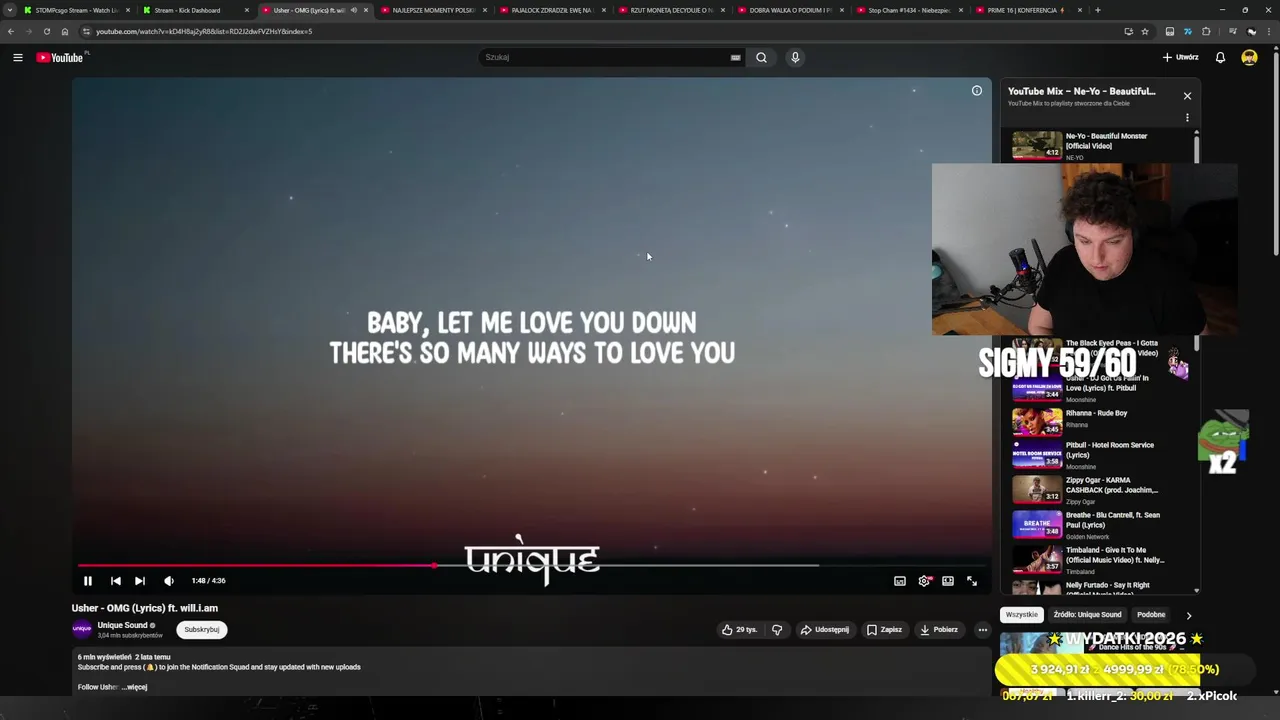The height and width of the screenshot is (720, 1280).
Task: Switch to STOMPcsgo Stream browser tab
Action: tap(76, 10)
